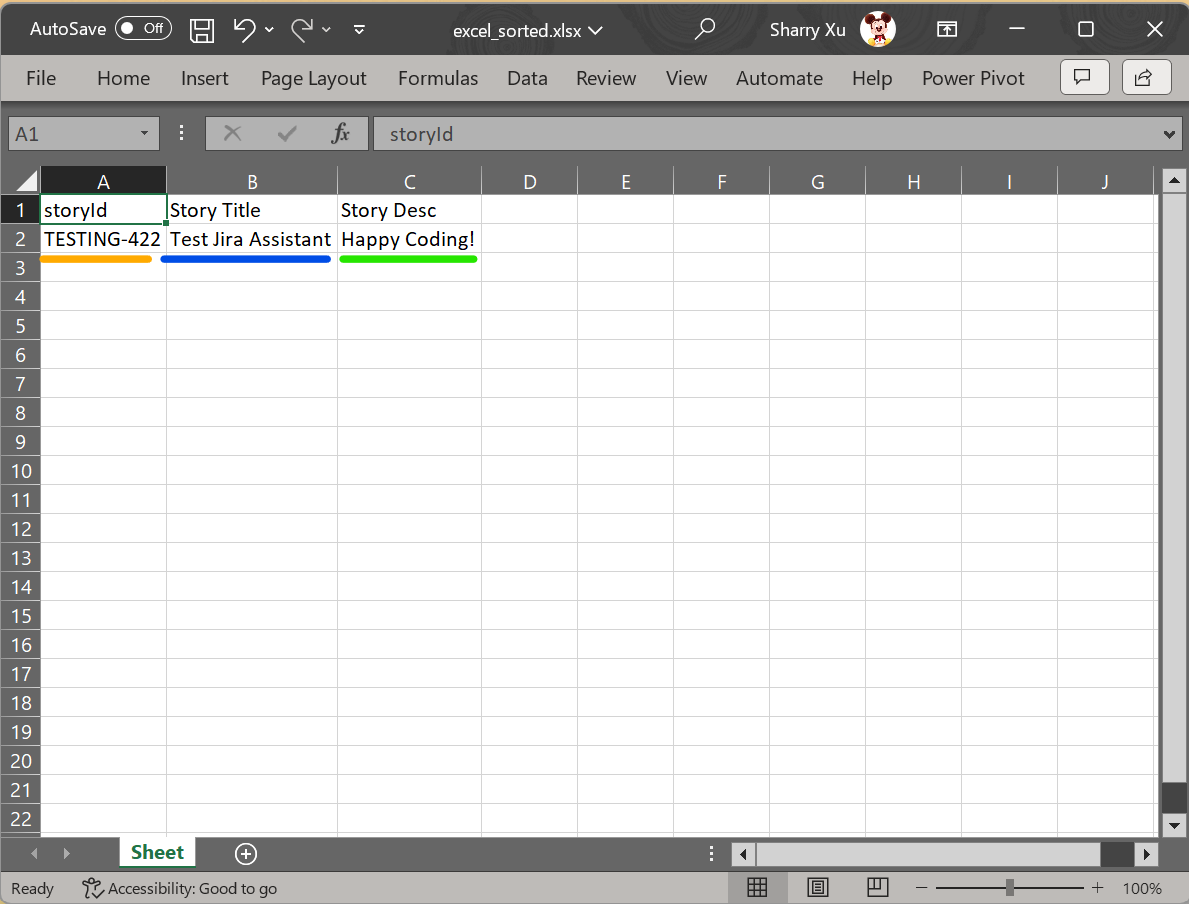Open the Power Pivot tab
Screen dimensions: 1189x904
coord(973,78)
